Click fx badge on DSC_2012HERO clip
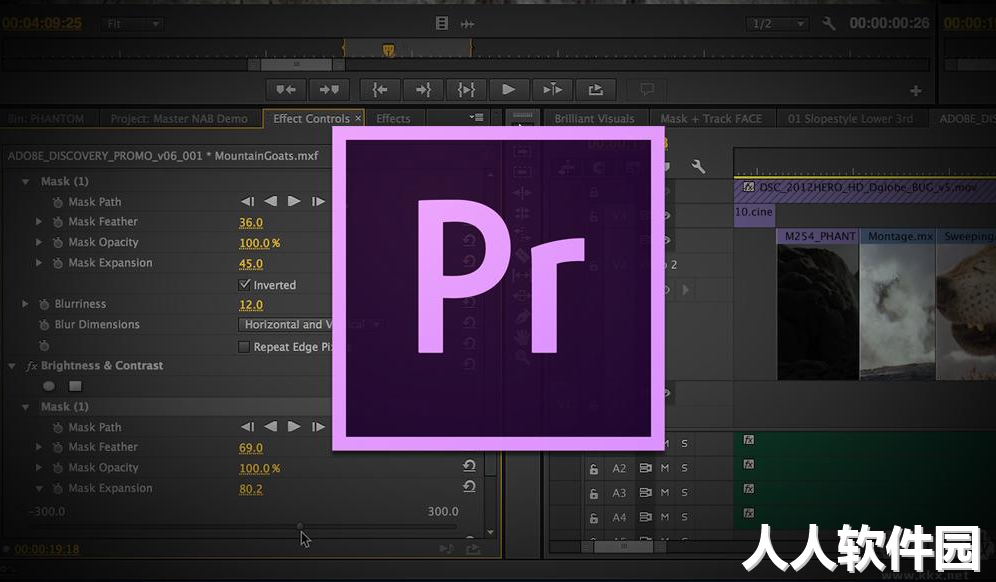 pyautogui.click(x=749, y=187)
